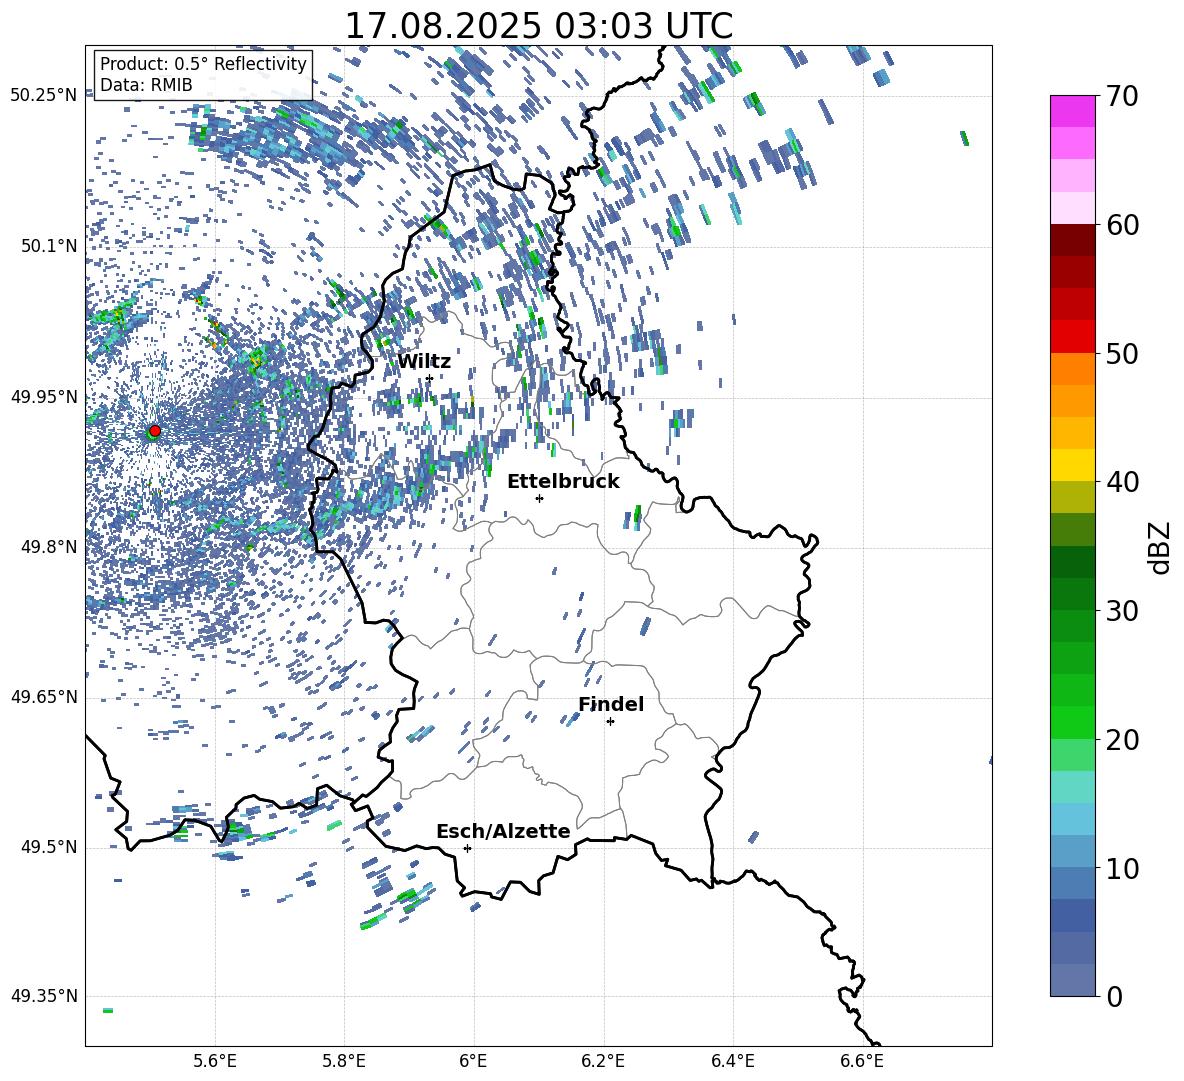1184x1081 pixels.
Task: Click the 49.8°N latitude label
Action: click(x=48, y=547)
